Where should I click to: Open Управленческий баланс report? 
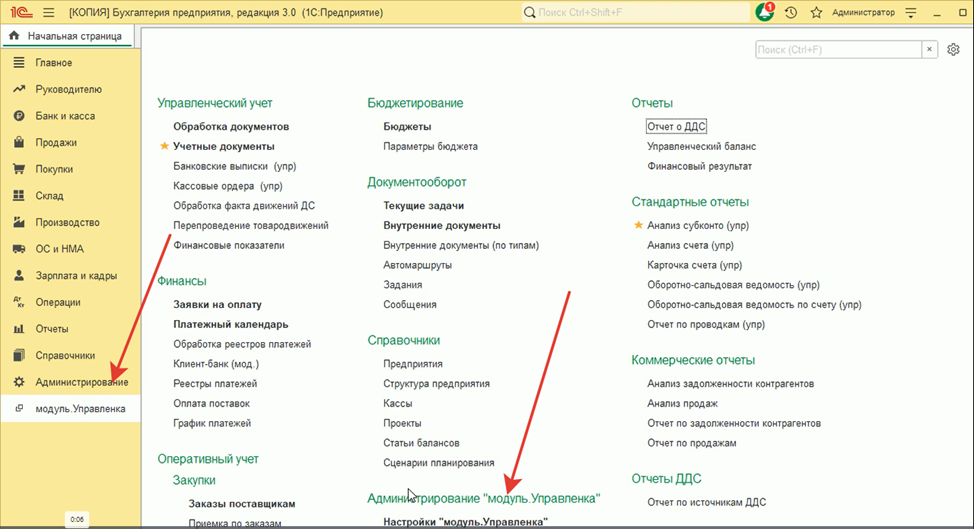[702, 147]
